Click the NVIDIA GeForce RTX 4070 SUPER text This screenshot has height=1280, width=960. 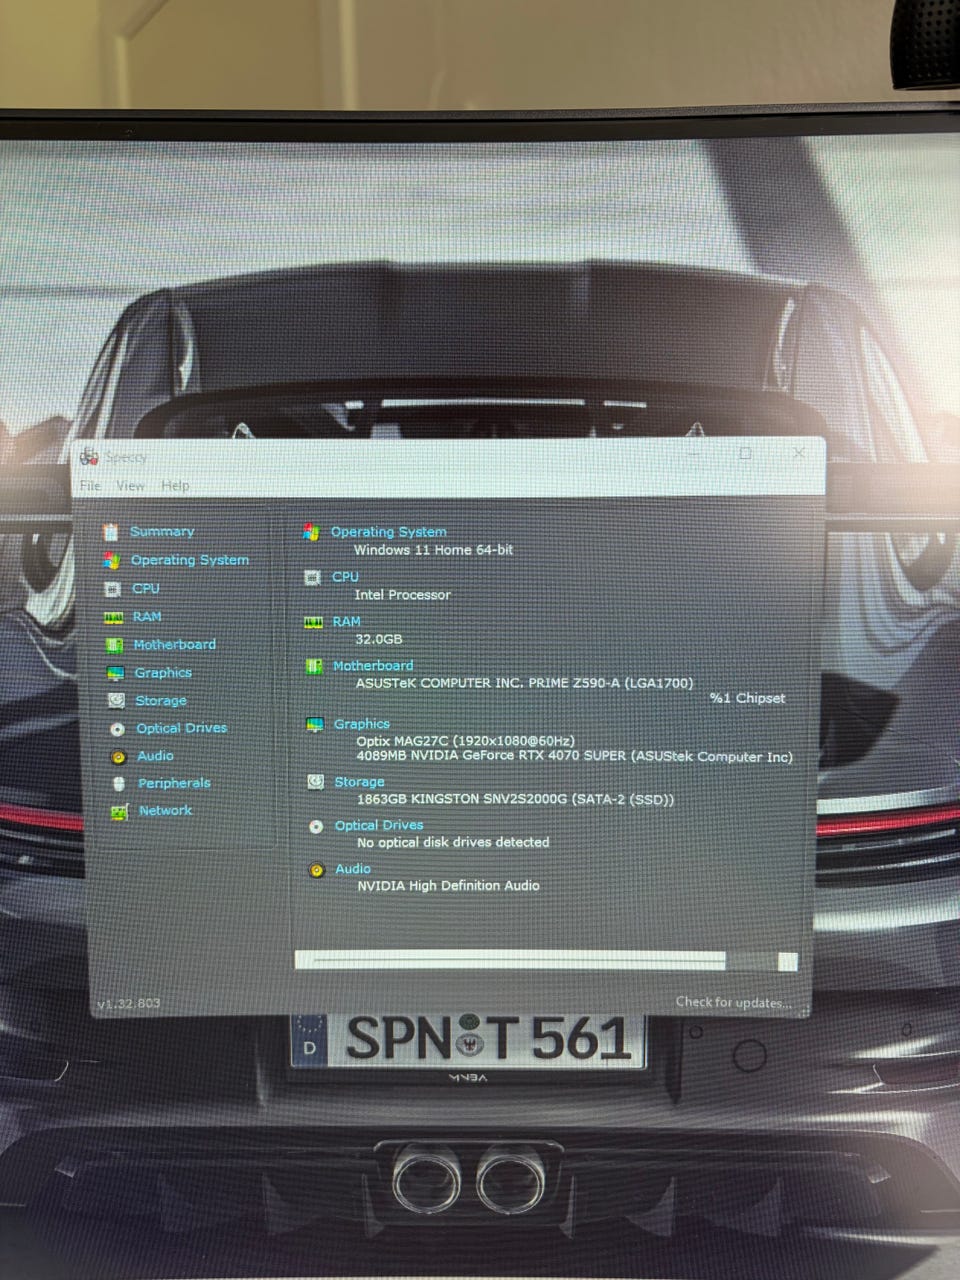point(575,756)
